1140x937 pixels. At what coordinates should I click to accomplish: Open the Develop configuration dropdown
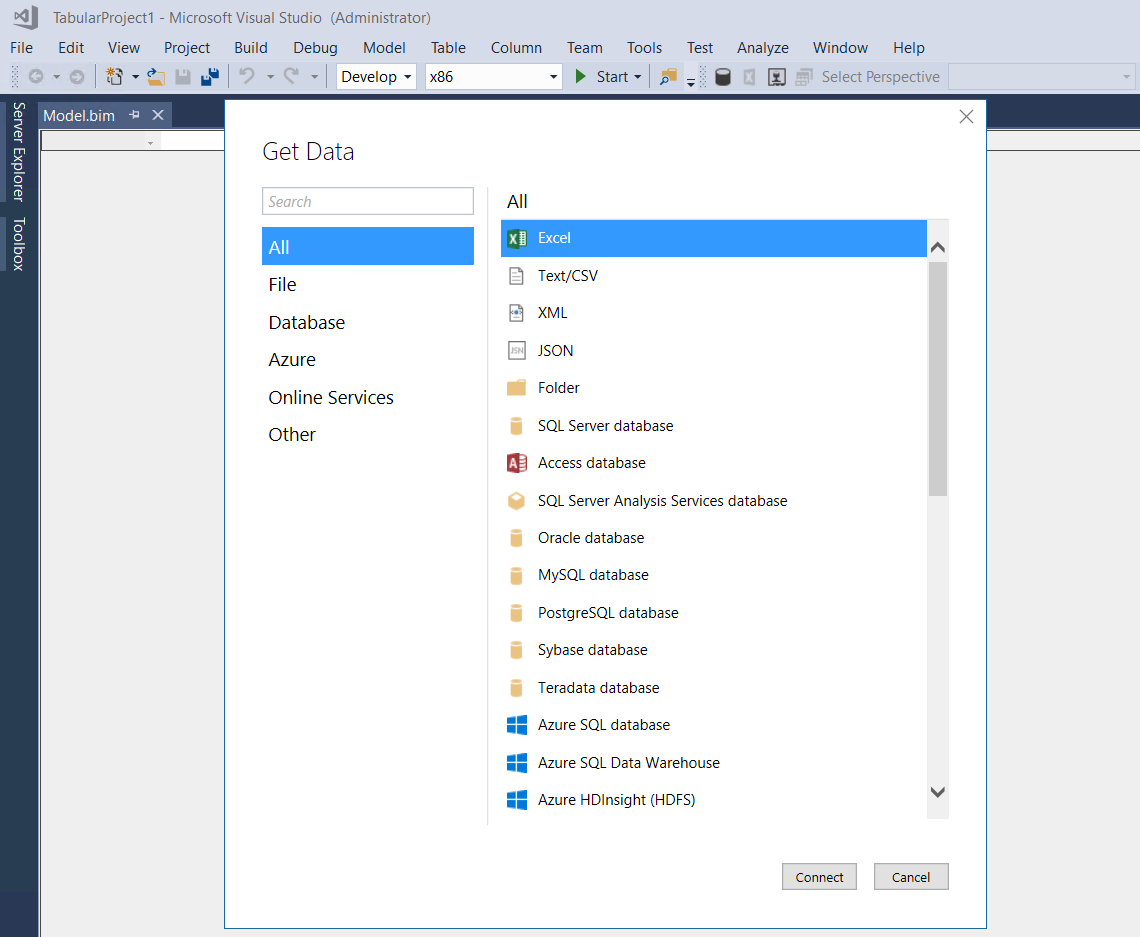tap(376, 76)
